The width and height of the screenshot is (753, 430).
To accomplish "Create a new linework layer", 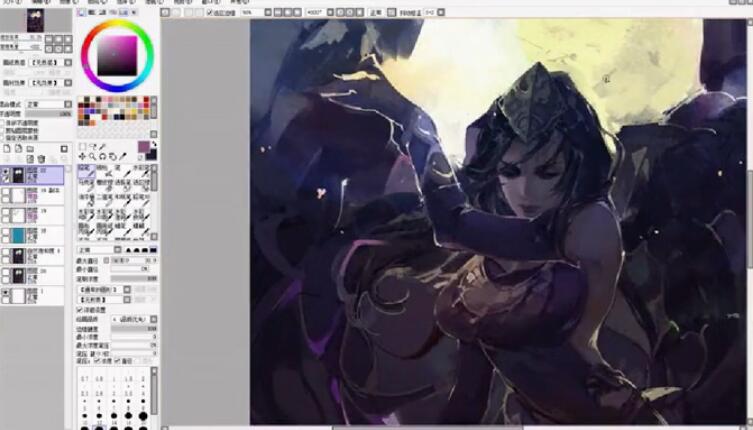I will 19,149.
